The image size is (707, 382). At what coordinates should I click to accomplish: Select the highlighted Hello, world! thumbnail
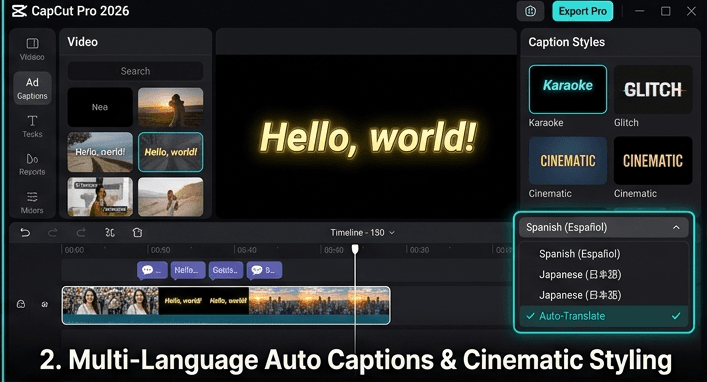tap(170, 152)
